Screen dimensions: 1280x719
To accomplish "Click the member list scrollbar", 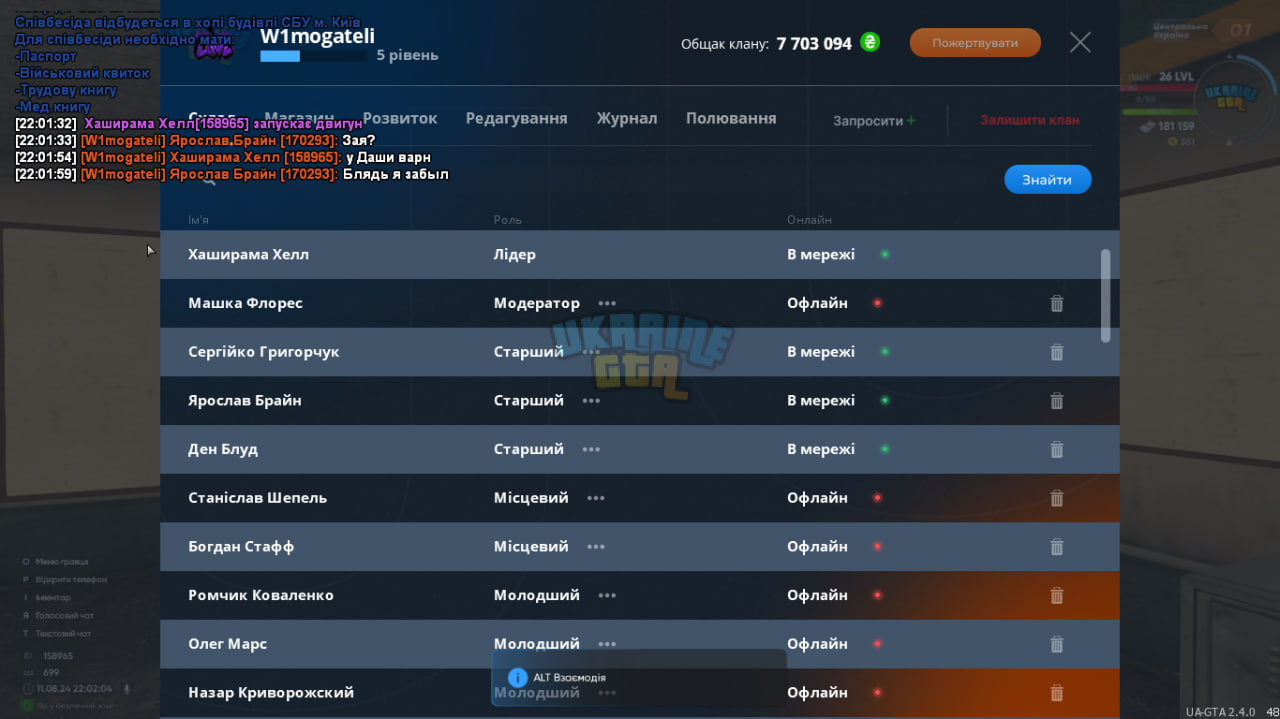I will (x=1105, y=296).
